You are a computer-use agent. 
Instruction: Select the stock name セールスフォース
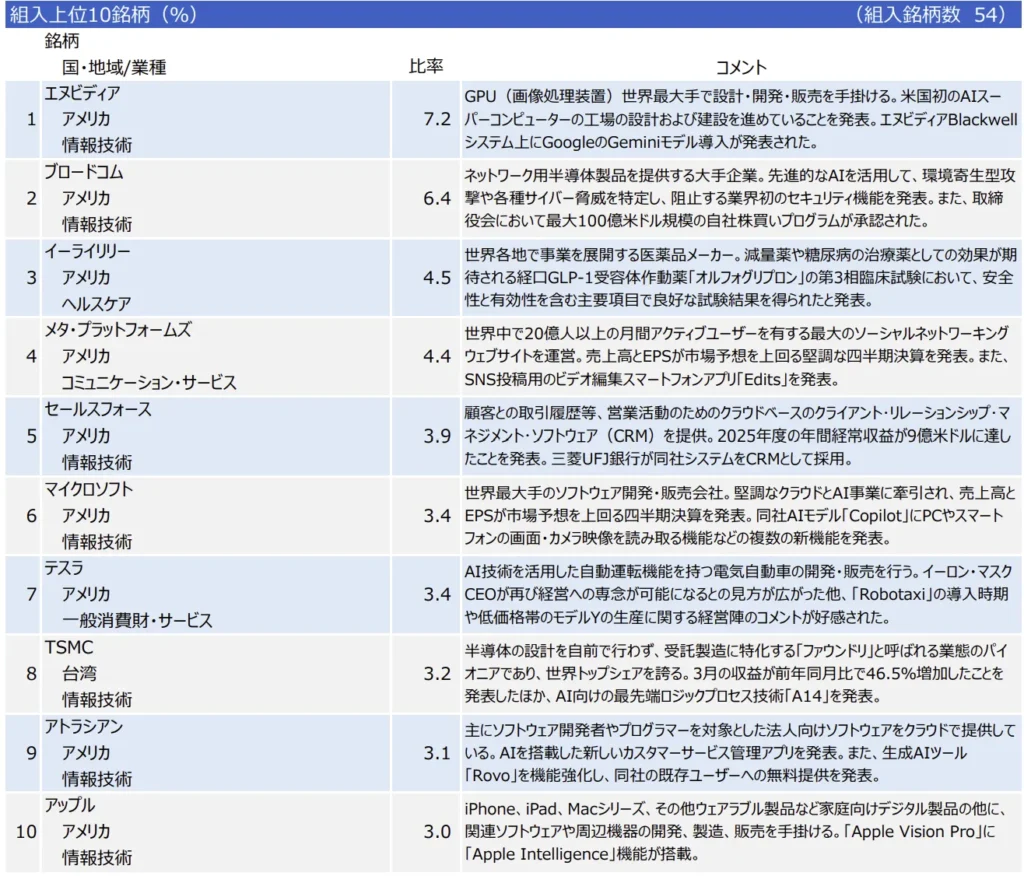(98, 410)
